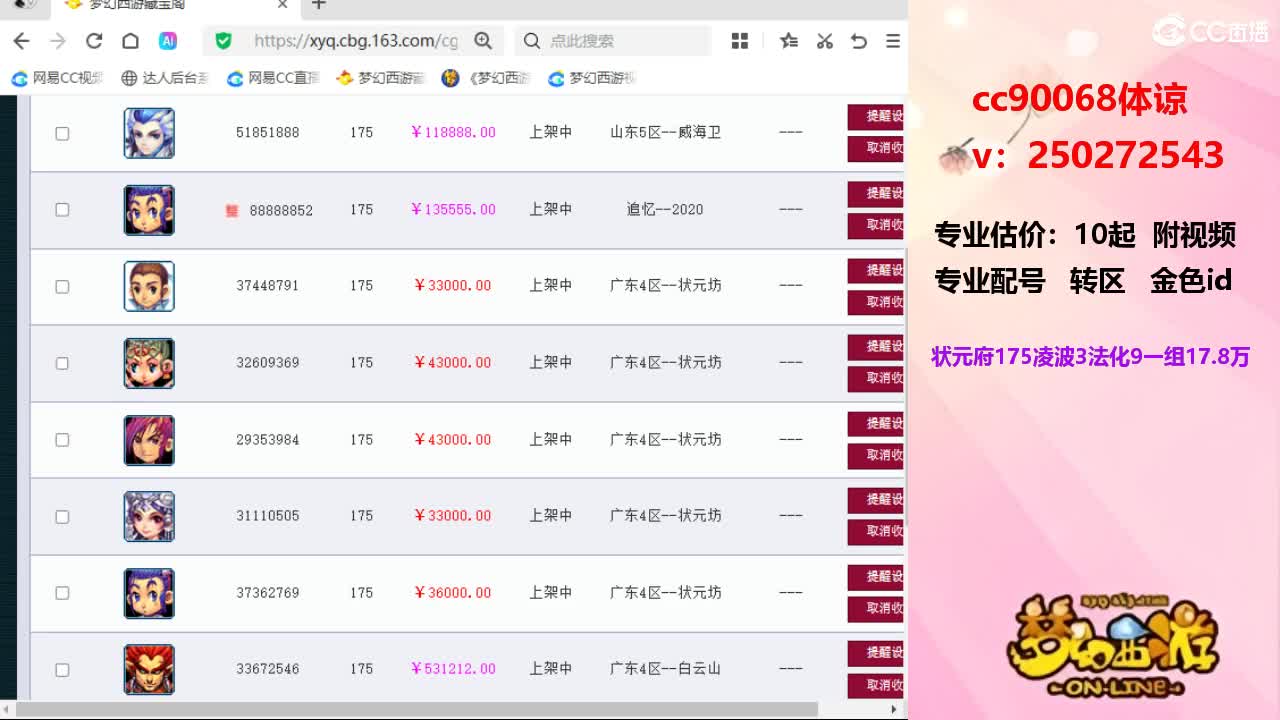The height and width of the screenshot is (720, 1280).
Task: Open the 网易CC视频 bookmark
Action: (x=58, y=78)
